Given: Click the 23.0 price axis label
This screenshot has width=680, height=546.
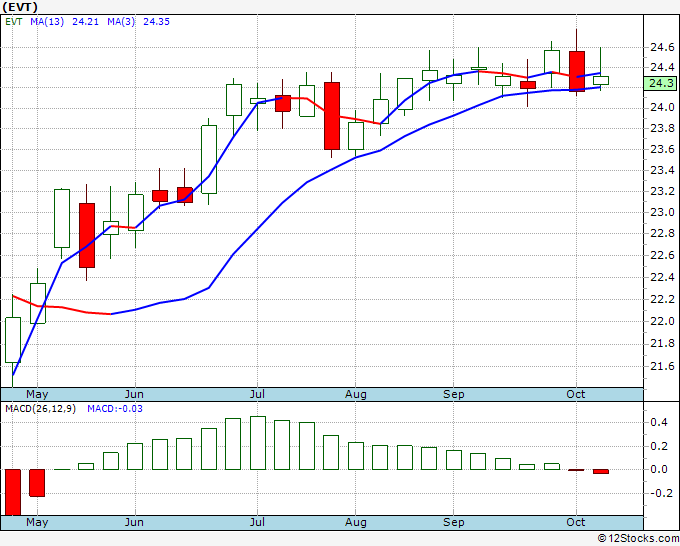Looking at the screenshot, I should [x=662, y=212].
